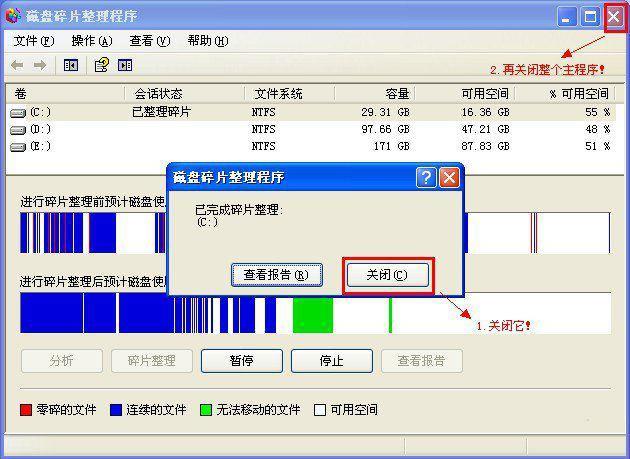The width and height of the screenshot is (630, 459).
Task: Sort by the 可用空间 column header
Action: coord(464,94)
